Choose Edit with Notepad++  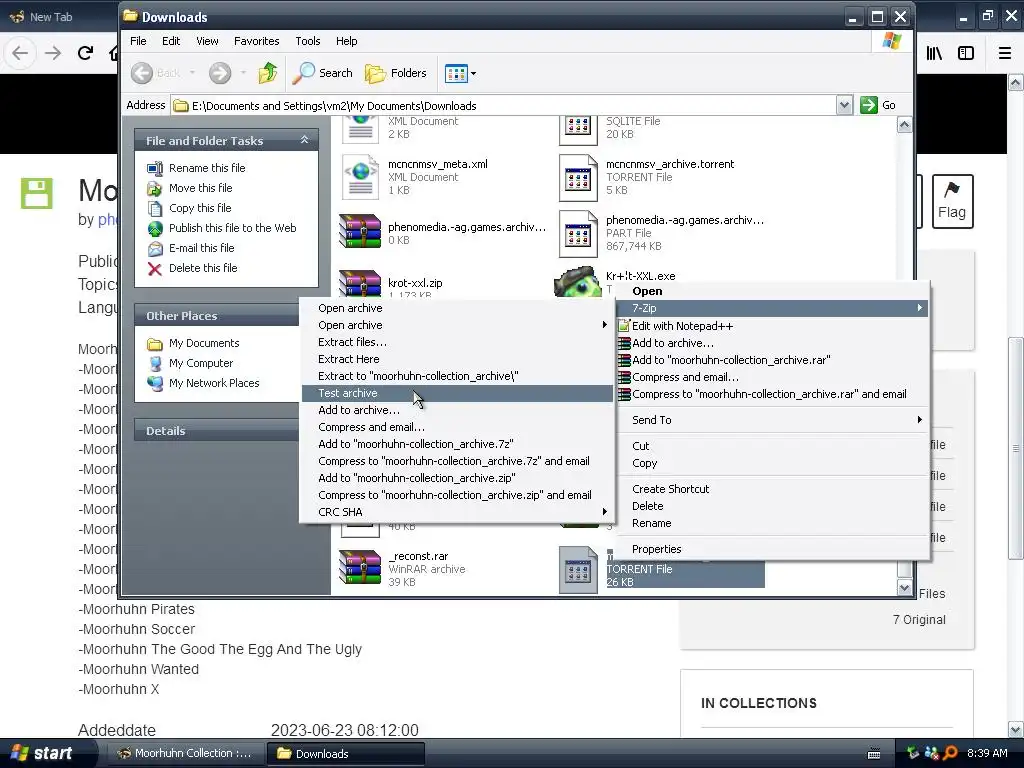[773, 326]
